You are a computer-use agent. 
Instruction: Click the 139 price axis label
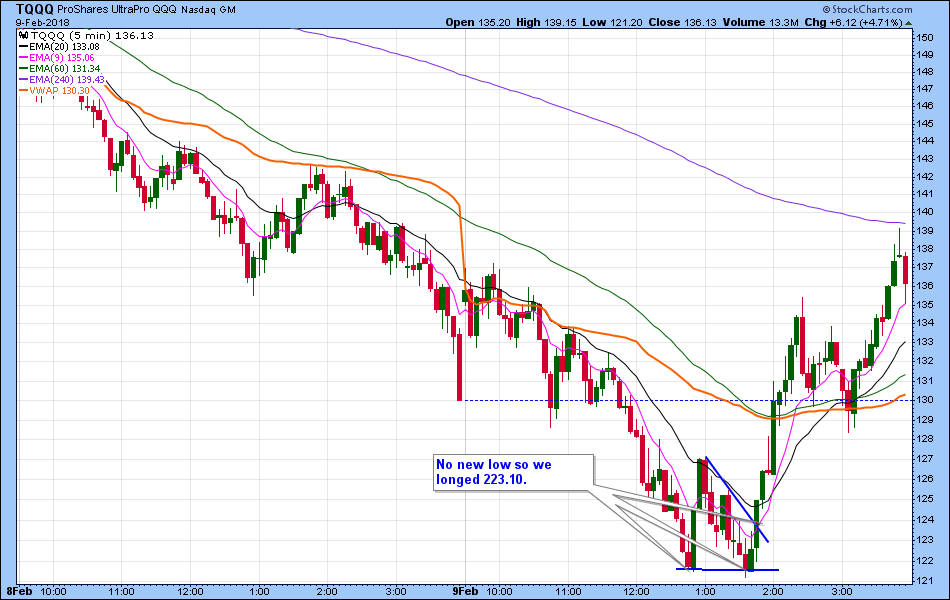pyautogui.click(x=925, y=231)
